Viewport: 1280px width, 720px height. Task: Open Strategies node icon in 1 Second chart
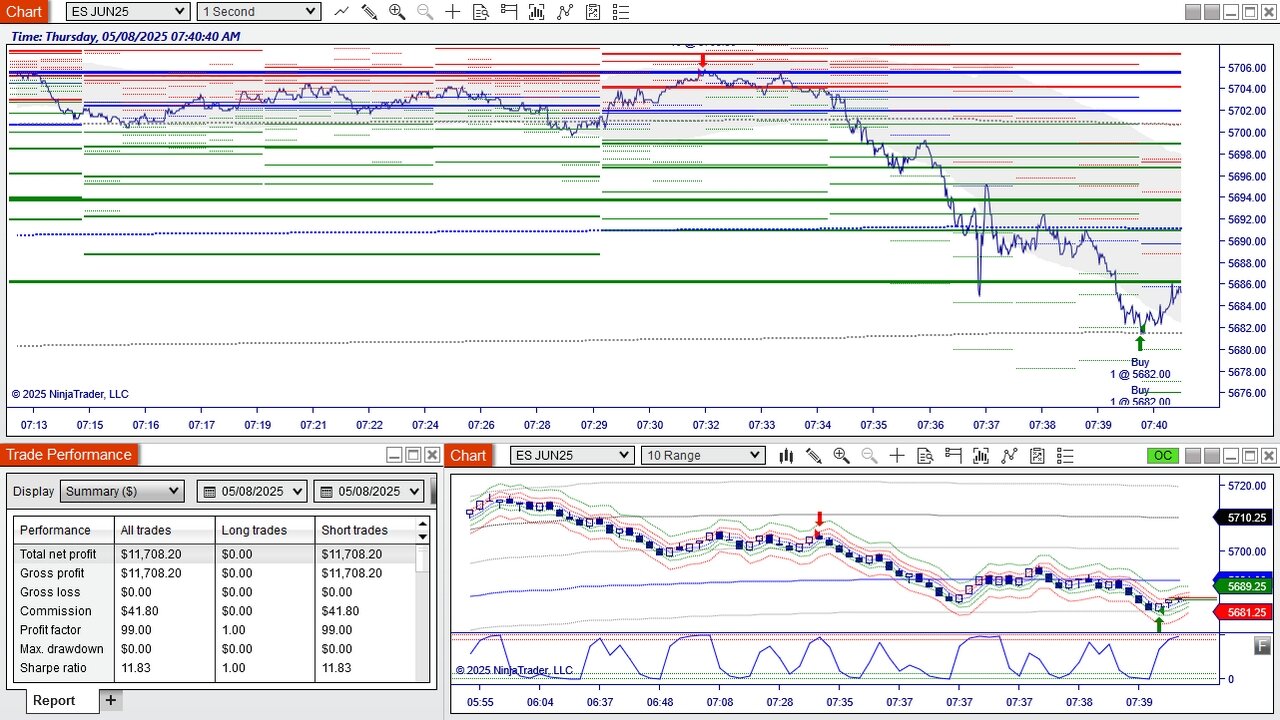pyautogui.click(x=565, y=12)
